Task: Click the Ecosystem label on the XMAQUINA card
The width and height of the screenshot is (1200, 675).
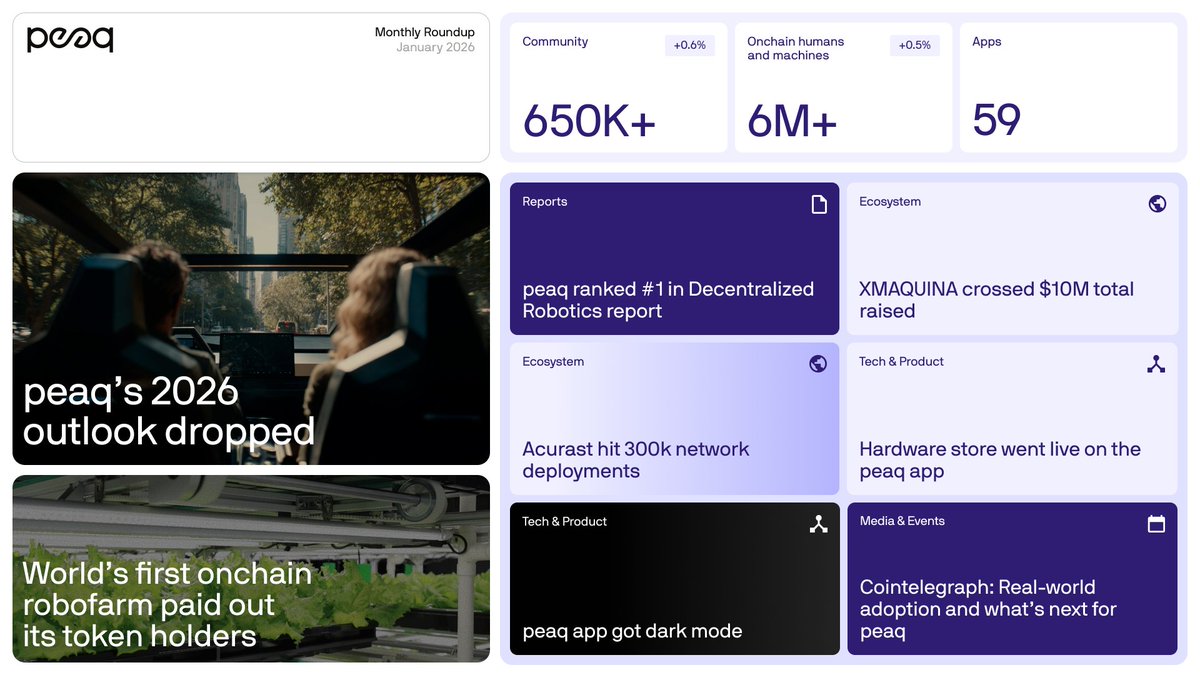Action: [x=890, y=201]
